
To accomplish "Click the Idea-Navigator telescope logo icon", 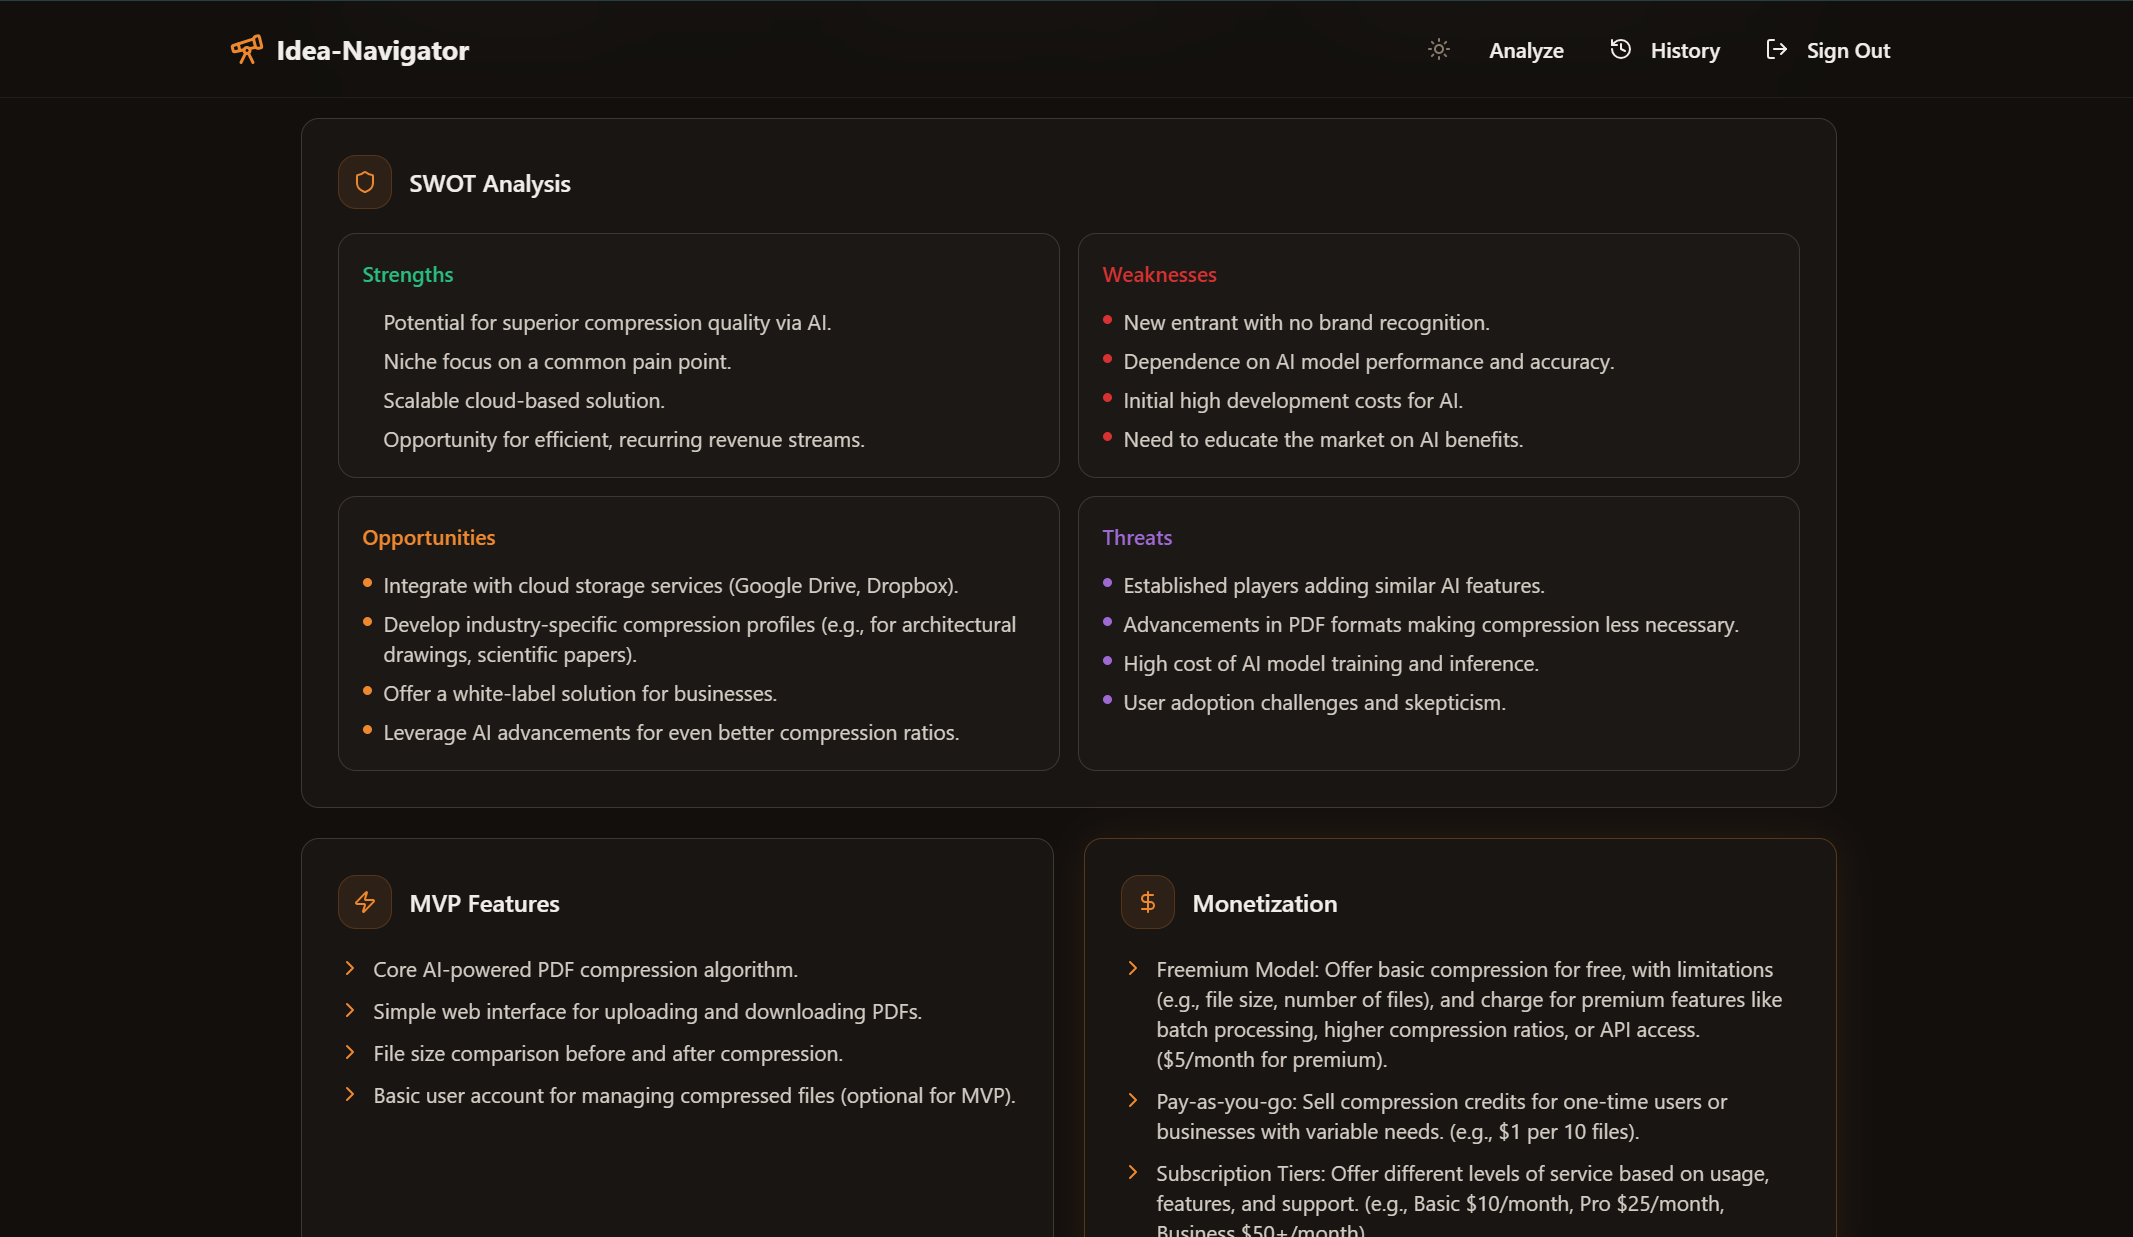I will pos(246,49).
